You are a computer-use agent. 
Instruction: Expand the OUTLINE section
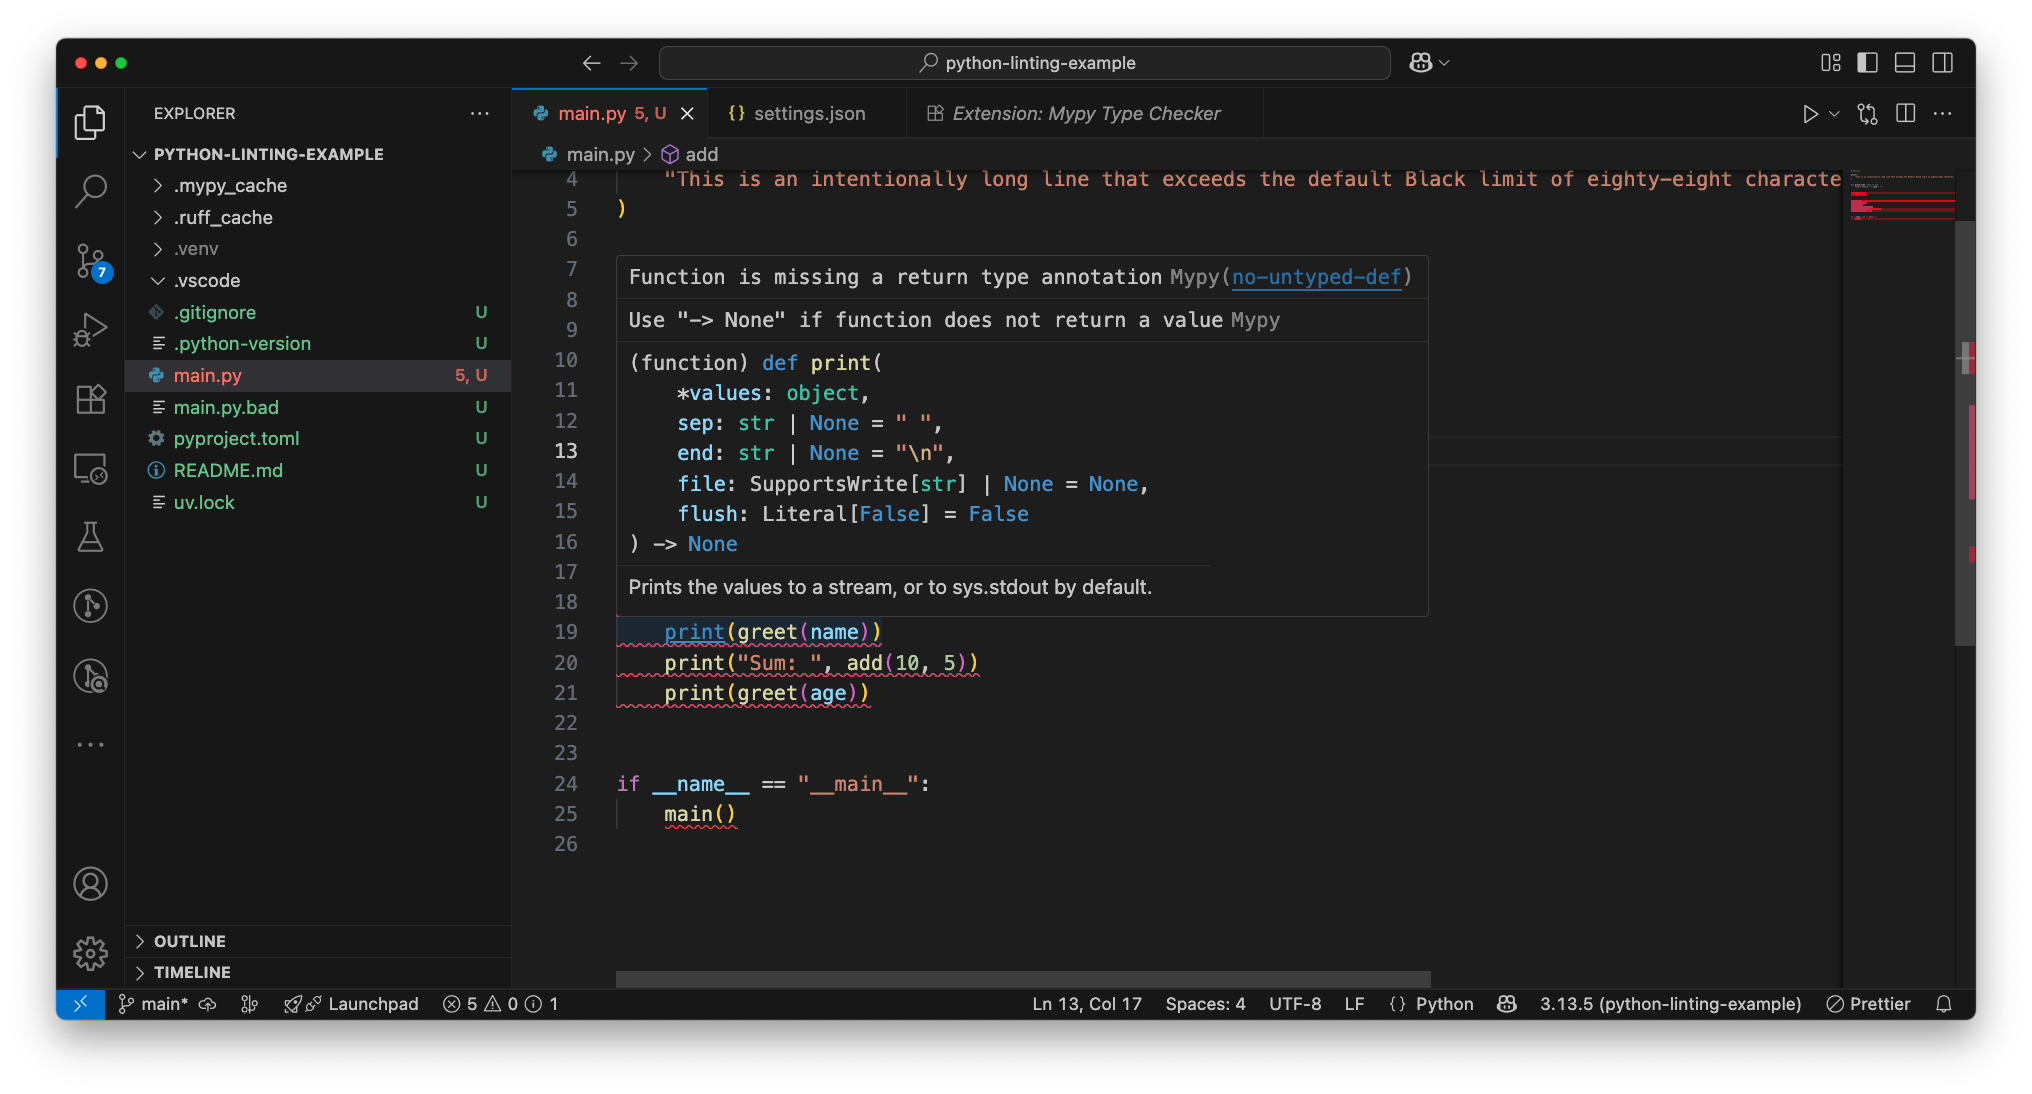pyautogui.click(x=190, y=941)
